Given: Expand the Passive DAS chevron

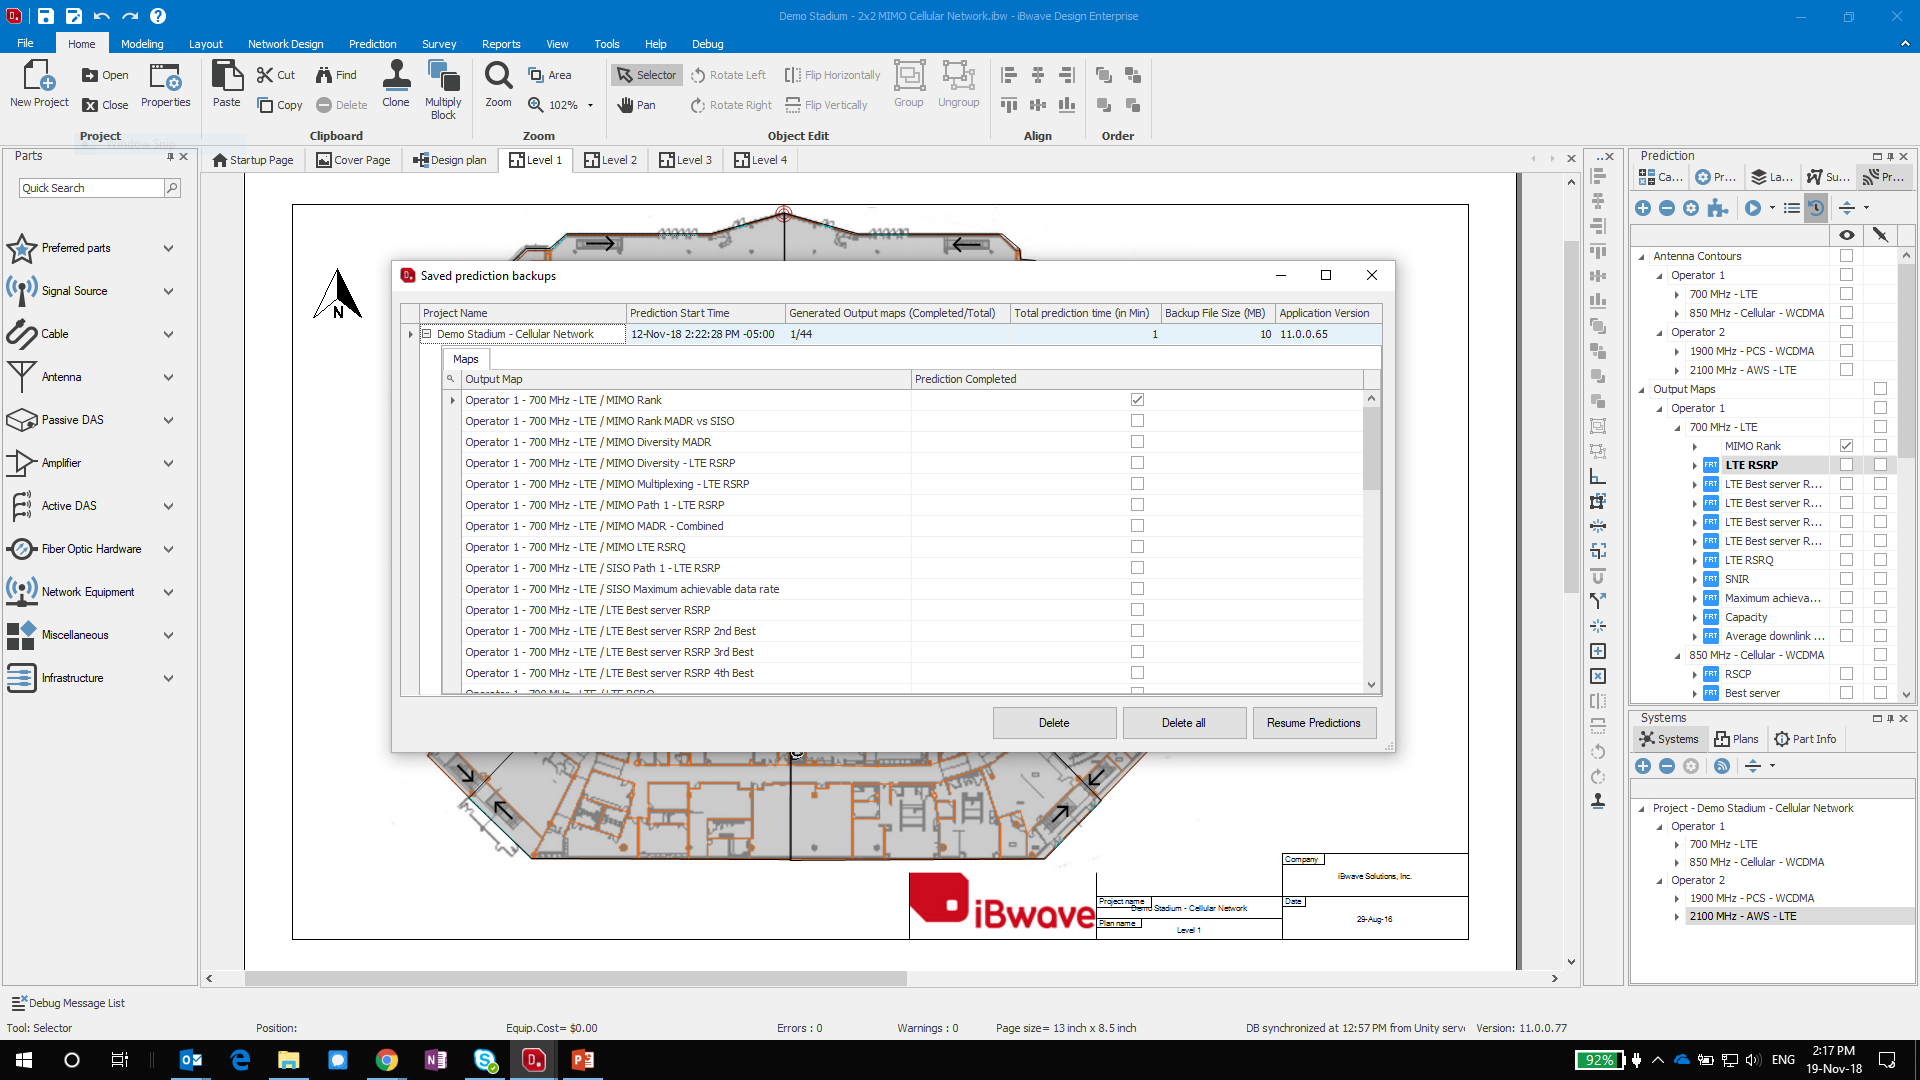Looking at the screenshot, I should click(x=168, y=420).
